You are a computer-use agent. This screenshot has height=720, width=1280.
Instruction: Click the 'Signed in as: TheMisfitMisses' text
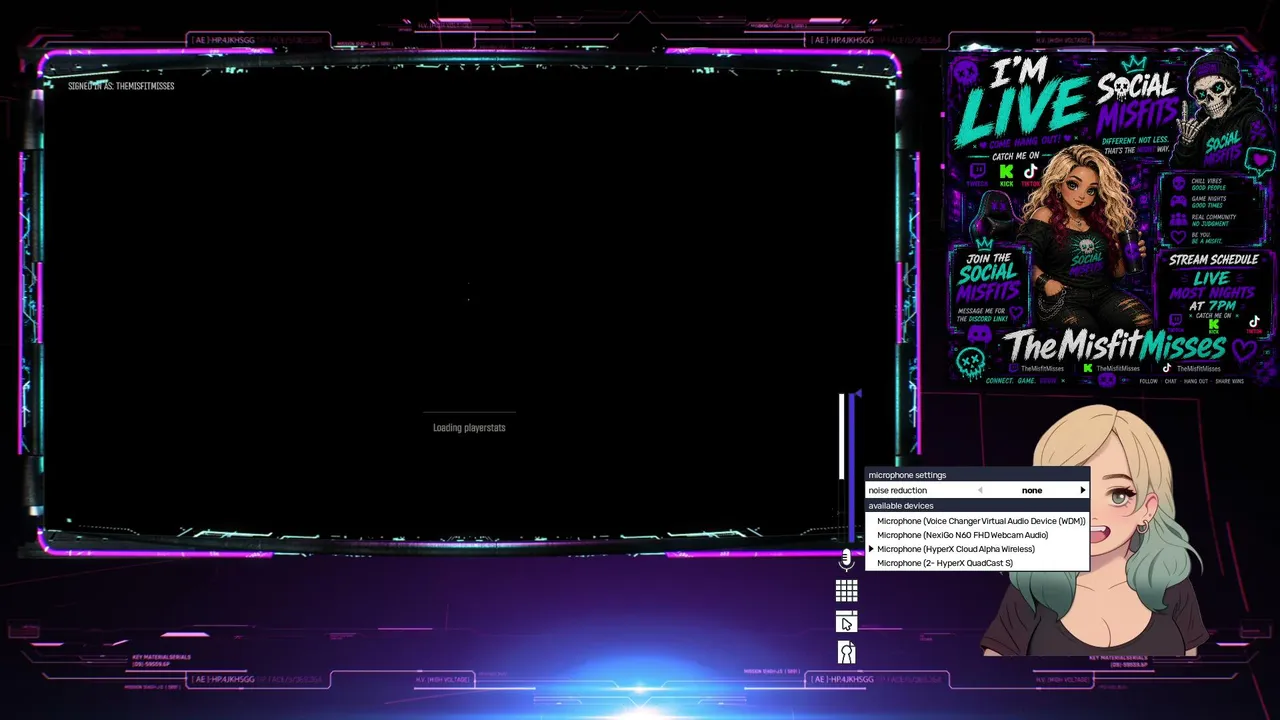pos(121,86)
